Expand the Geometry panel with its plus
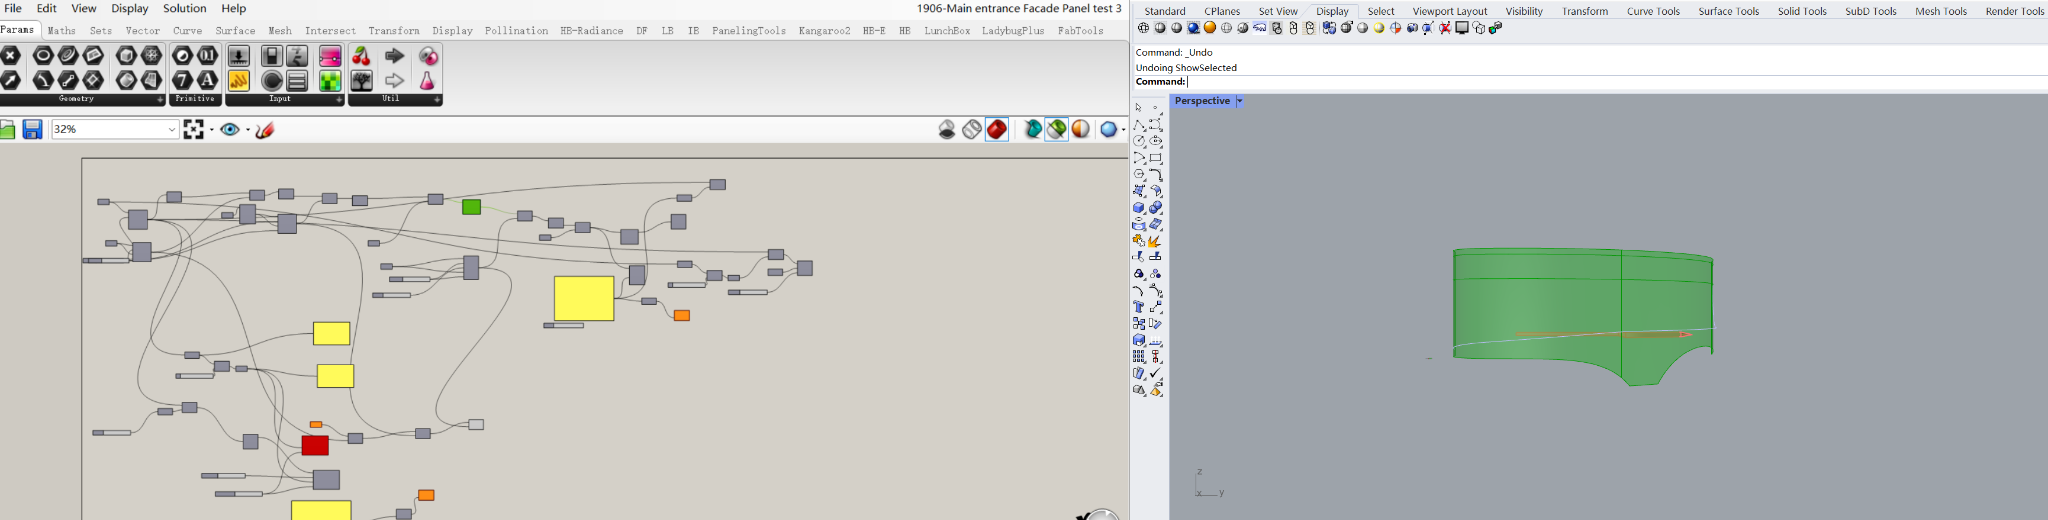The height and width of the screenshot is (520, 2048). pyautogui.click(x=160, y=99)
